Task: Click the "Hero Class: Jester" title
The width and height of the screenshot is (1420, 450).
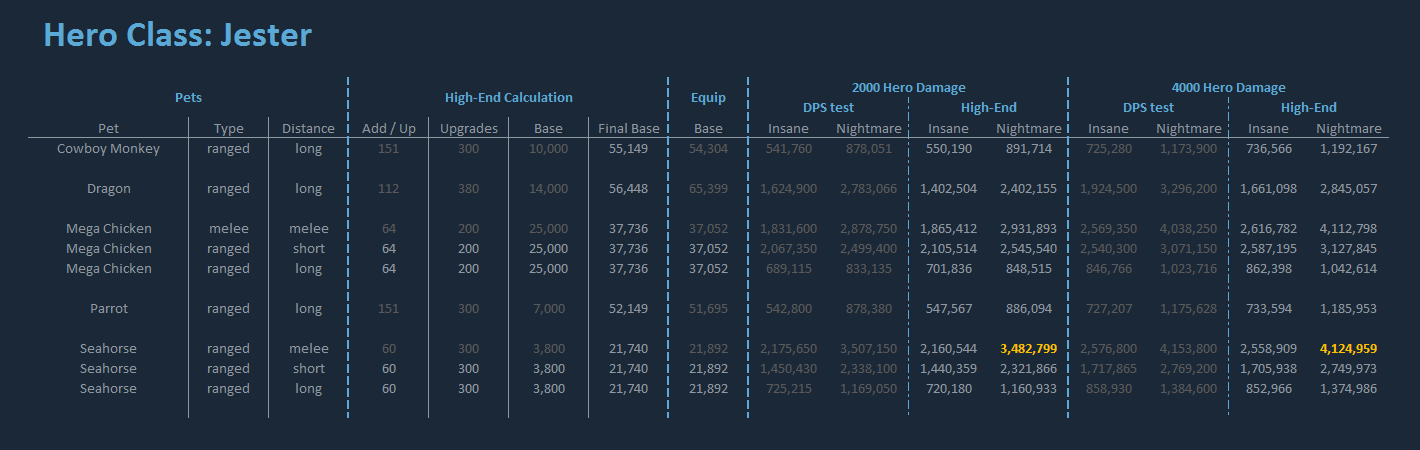Action: 177,36
